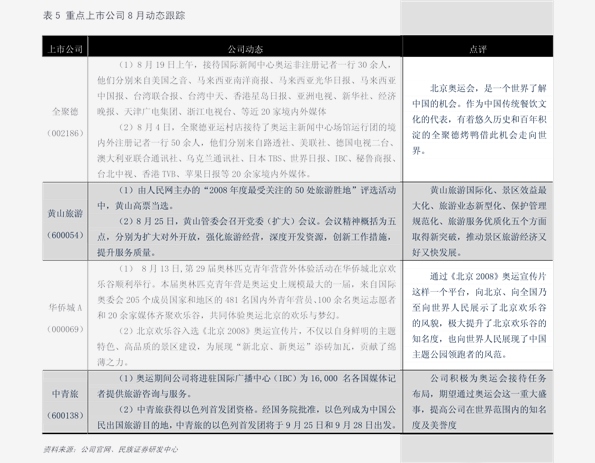Click the comment text beginning '北京奥运会,是一个世界了解'
Viewport: 595px width, 463px height.
488,88
